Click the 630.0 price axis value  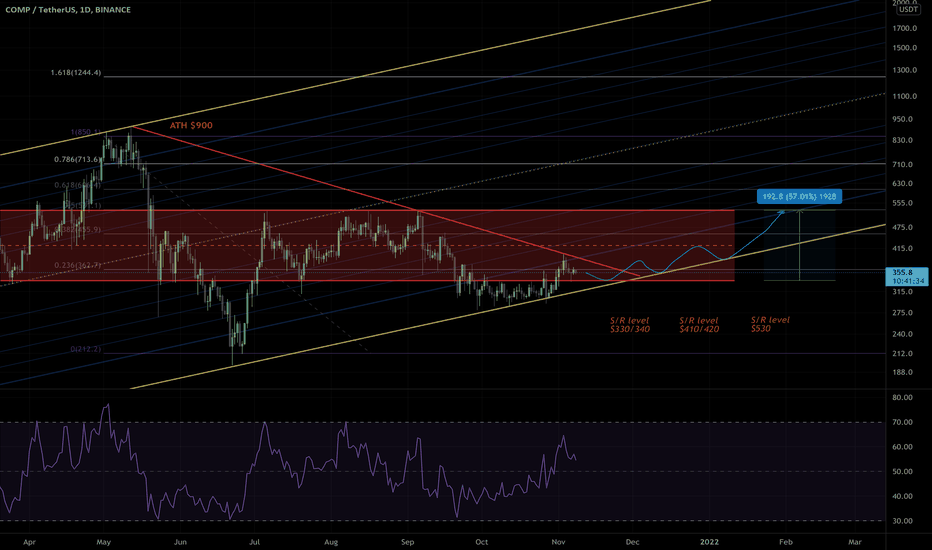point(903,183)
